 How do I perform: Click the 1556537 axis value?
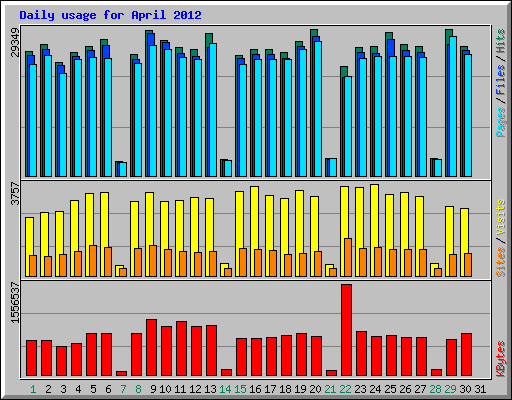click(x=15, y=303)
